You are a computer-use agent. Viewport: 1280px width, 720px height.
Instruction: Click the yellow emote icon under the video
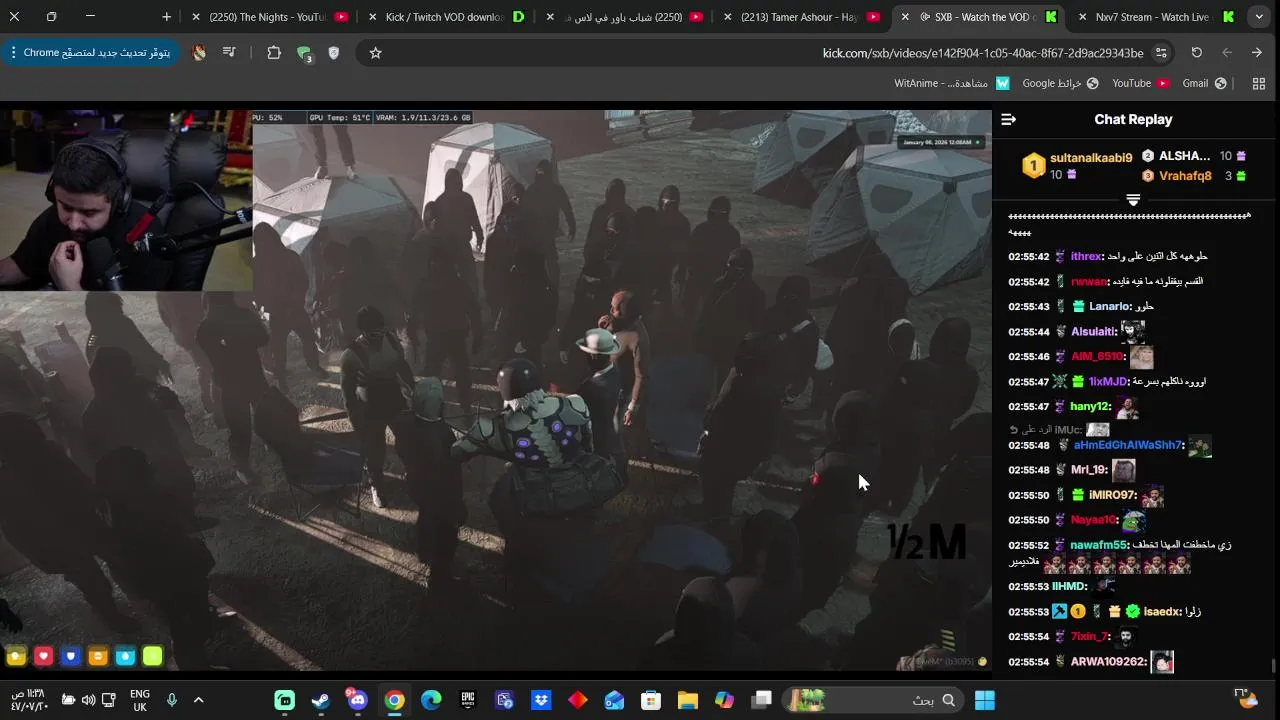click(x=16, y=657)
